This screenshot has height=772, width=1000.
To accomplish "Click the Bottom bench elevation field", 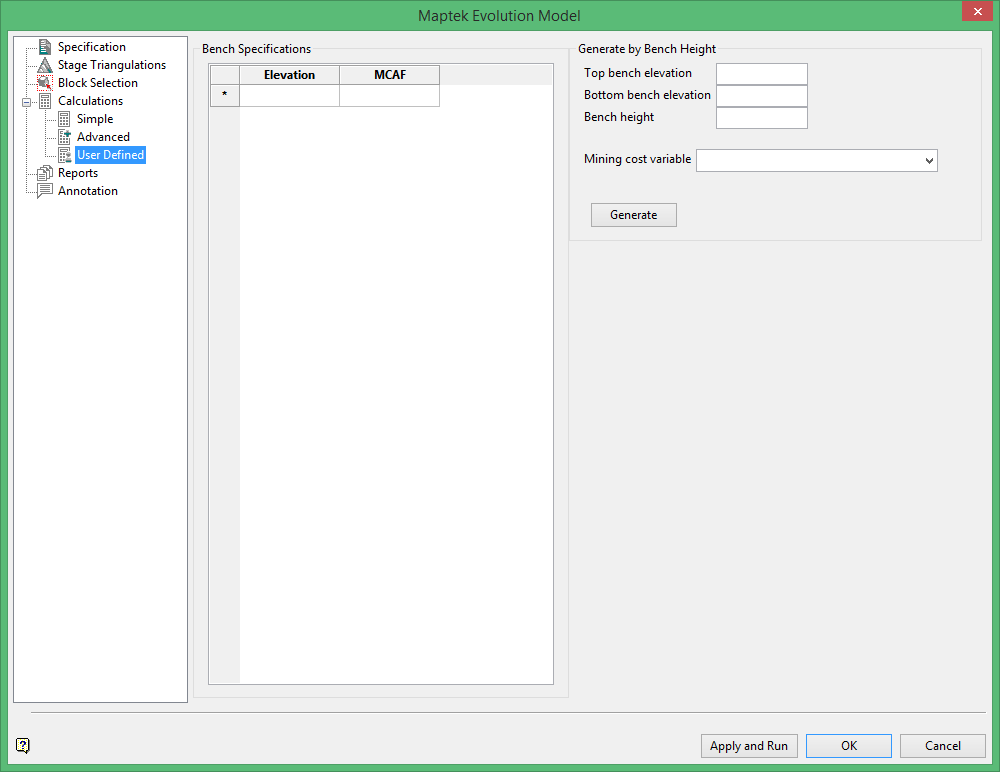I will [761, 96].
